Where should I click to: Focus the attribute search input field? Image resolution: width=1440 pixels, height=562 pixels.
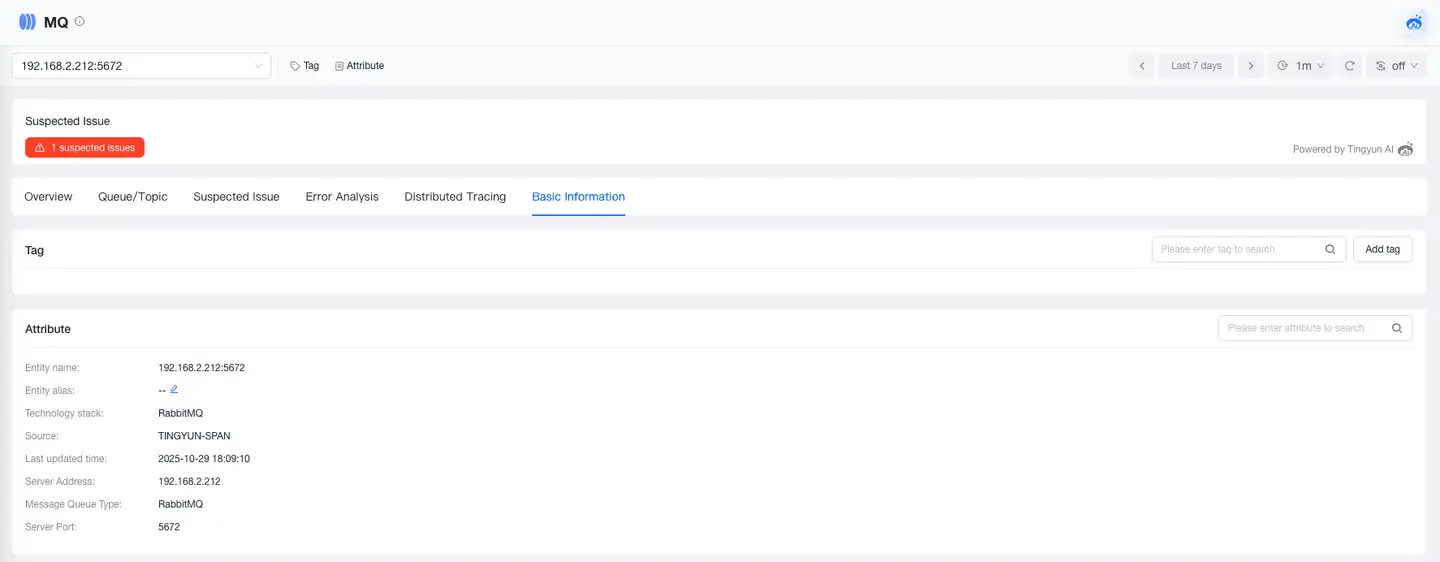(x=1300, y=328)
